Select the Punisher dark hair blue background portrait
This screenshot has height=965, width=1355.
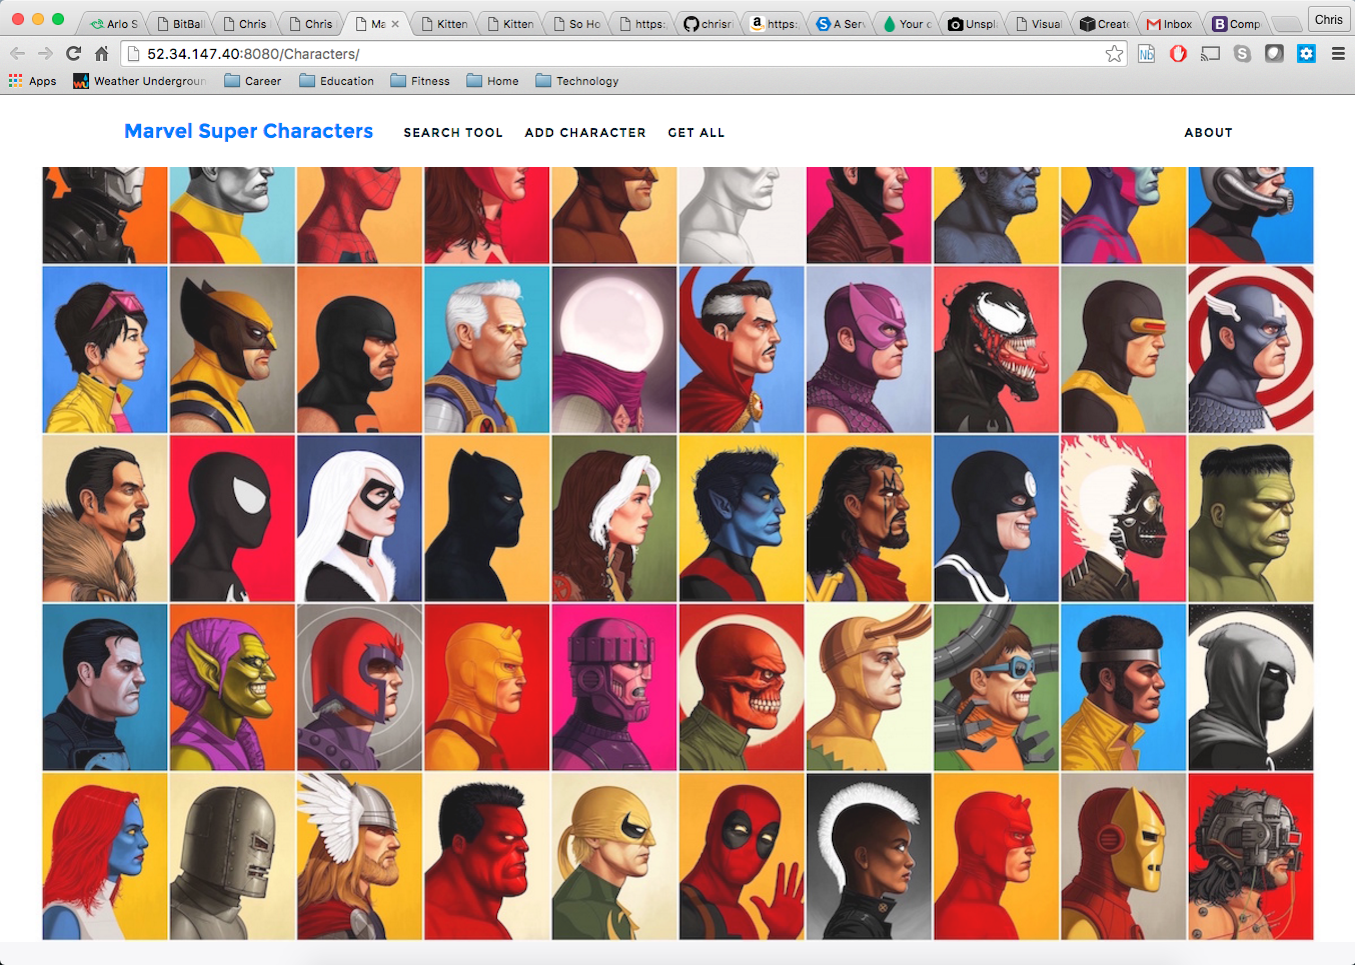[x=105, y=687]
